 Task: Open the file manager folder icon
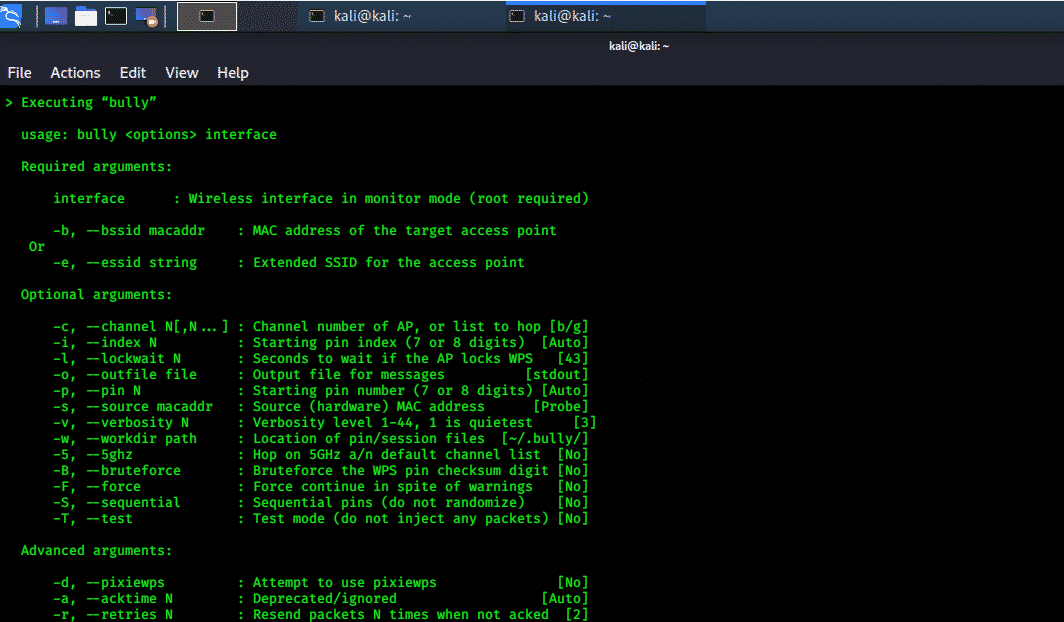(x=86, y=16)
